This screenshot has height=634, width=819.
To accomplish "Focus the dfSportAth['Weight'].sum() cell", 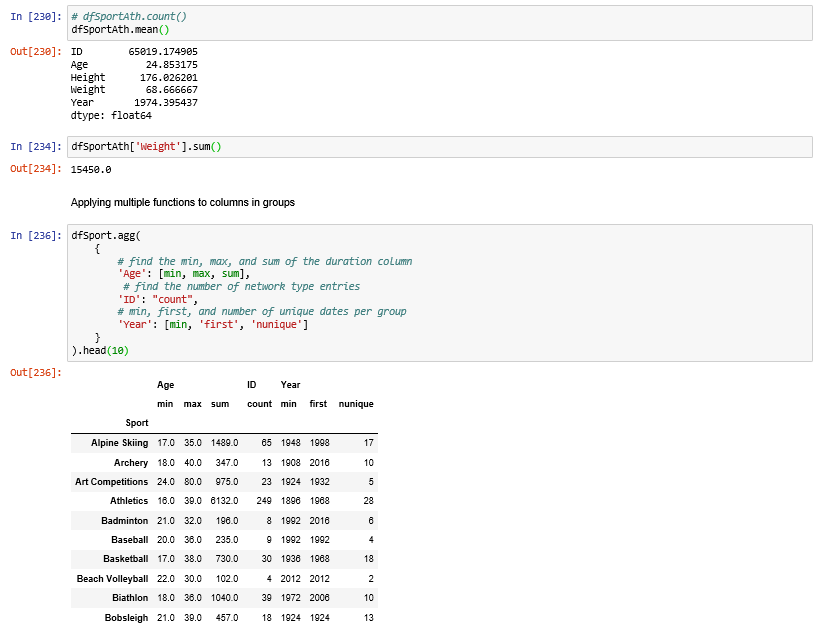I will point(440,147).
